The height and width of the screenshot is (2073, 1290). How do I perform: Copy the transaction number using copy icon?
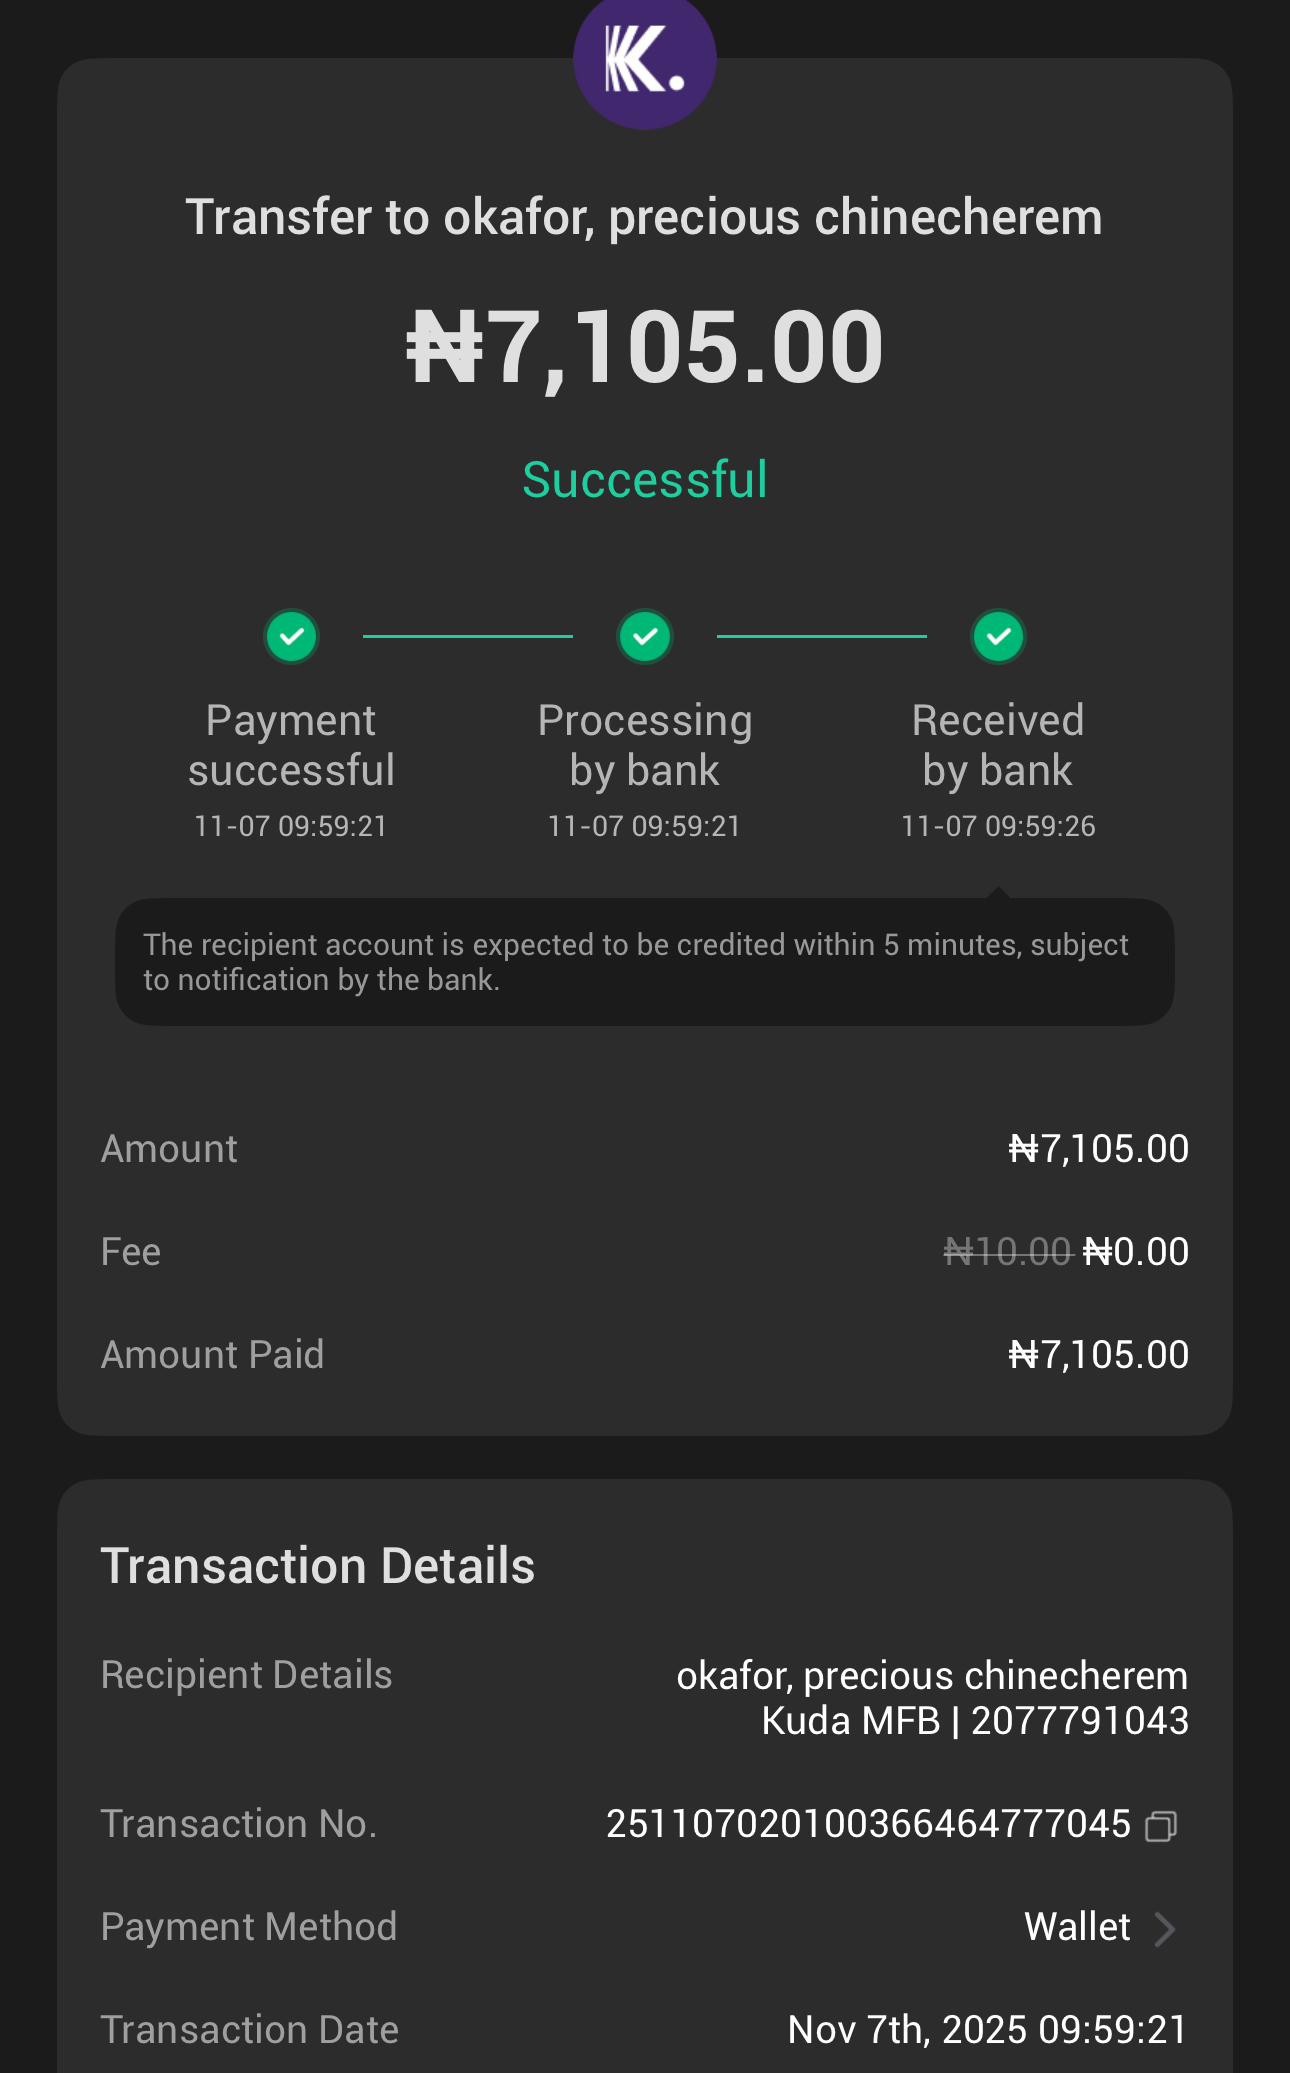[1161, 1826]
